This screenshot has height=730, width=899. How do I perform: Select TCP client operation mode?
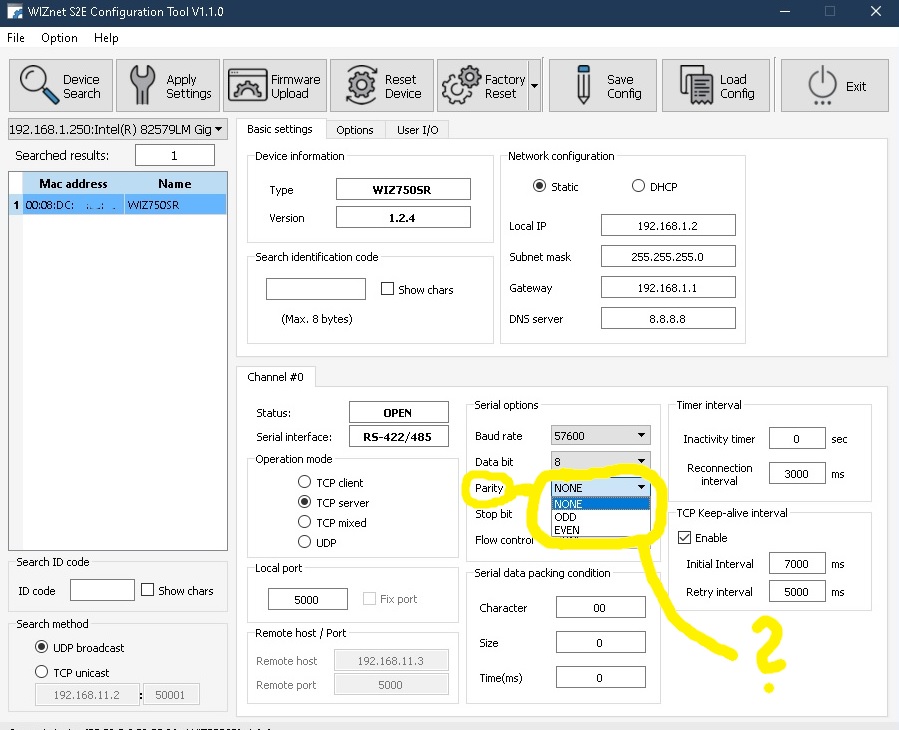[x=304, y=482]
